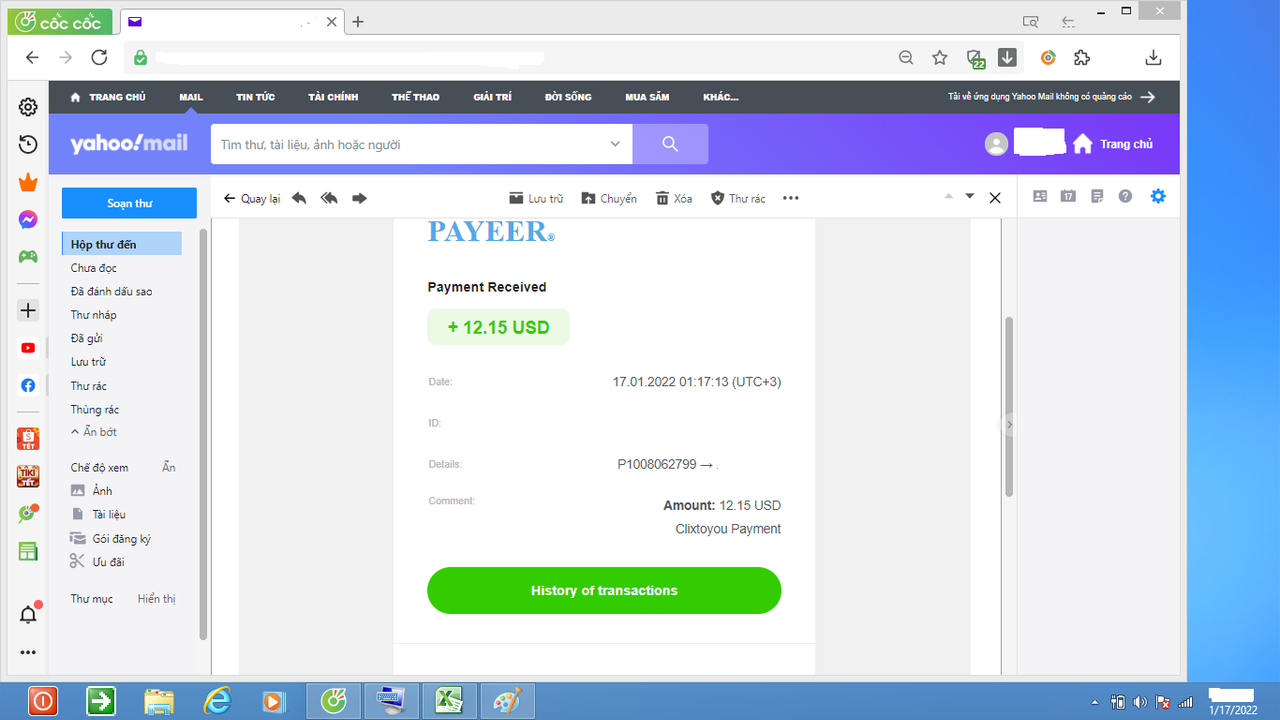Collapse folders with Ẩn bớt
The height and width of the screenshot is (720, 1280).
pos(94,432)
